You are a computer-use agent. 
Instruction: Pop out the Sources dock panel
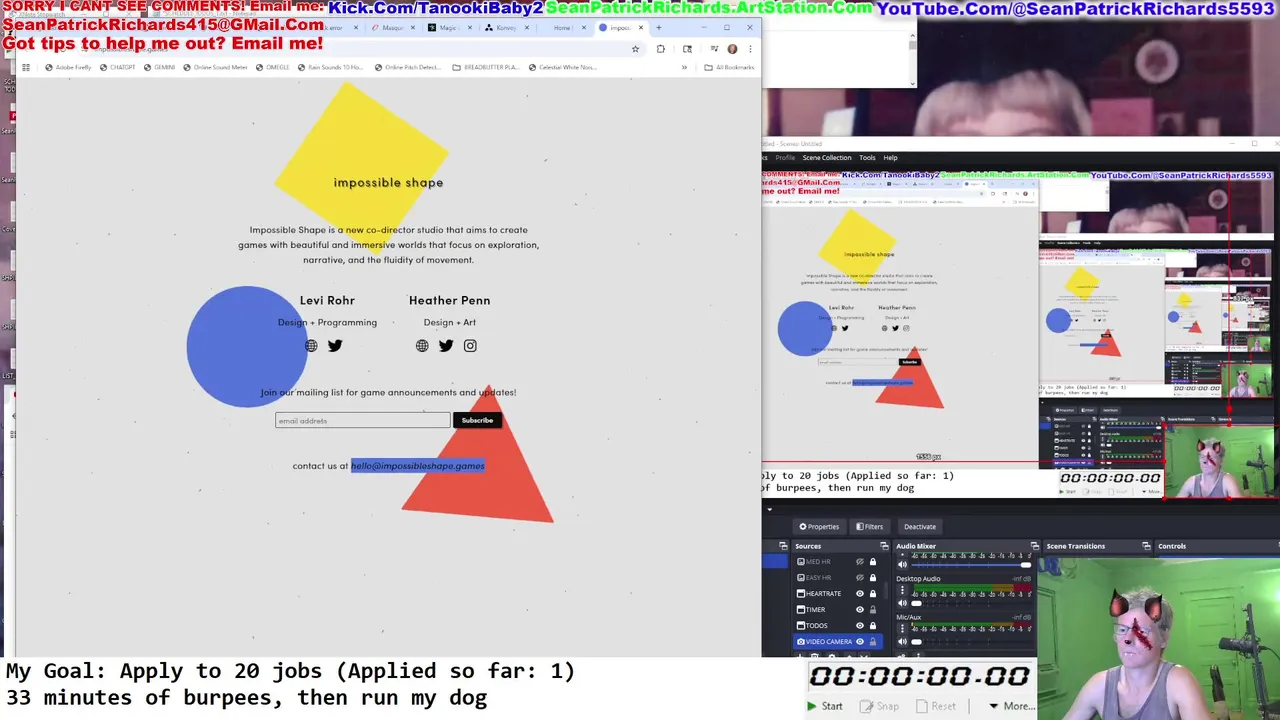tap(884, 546)
